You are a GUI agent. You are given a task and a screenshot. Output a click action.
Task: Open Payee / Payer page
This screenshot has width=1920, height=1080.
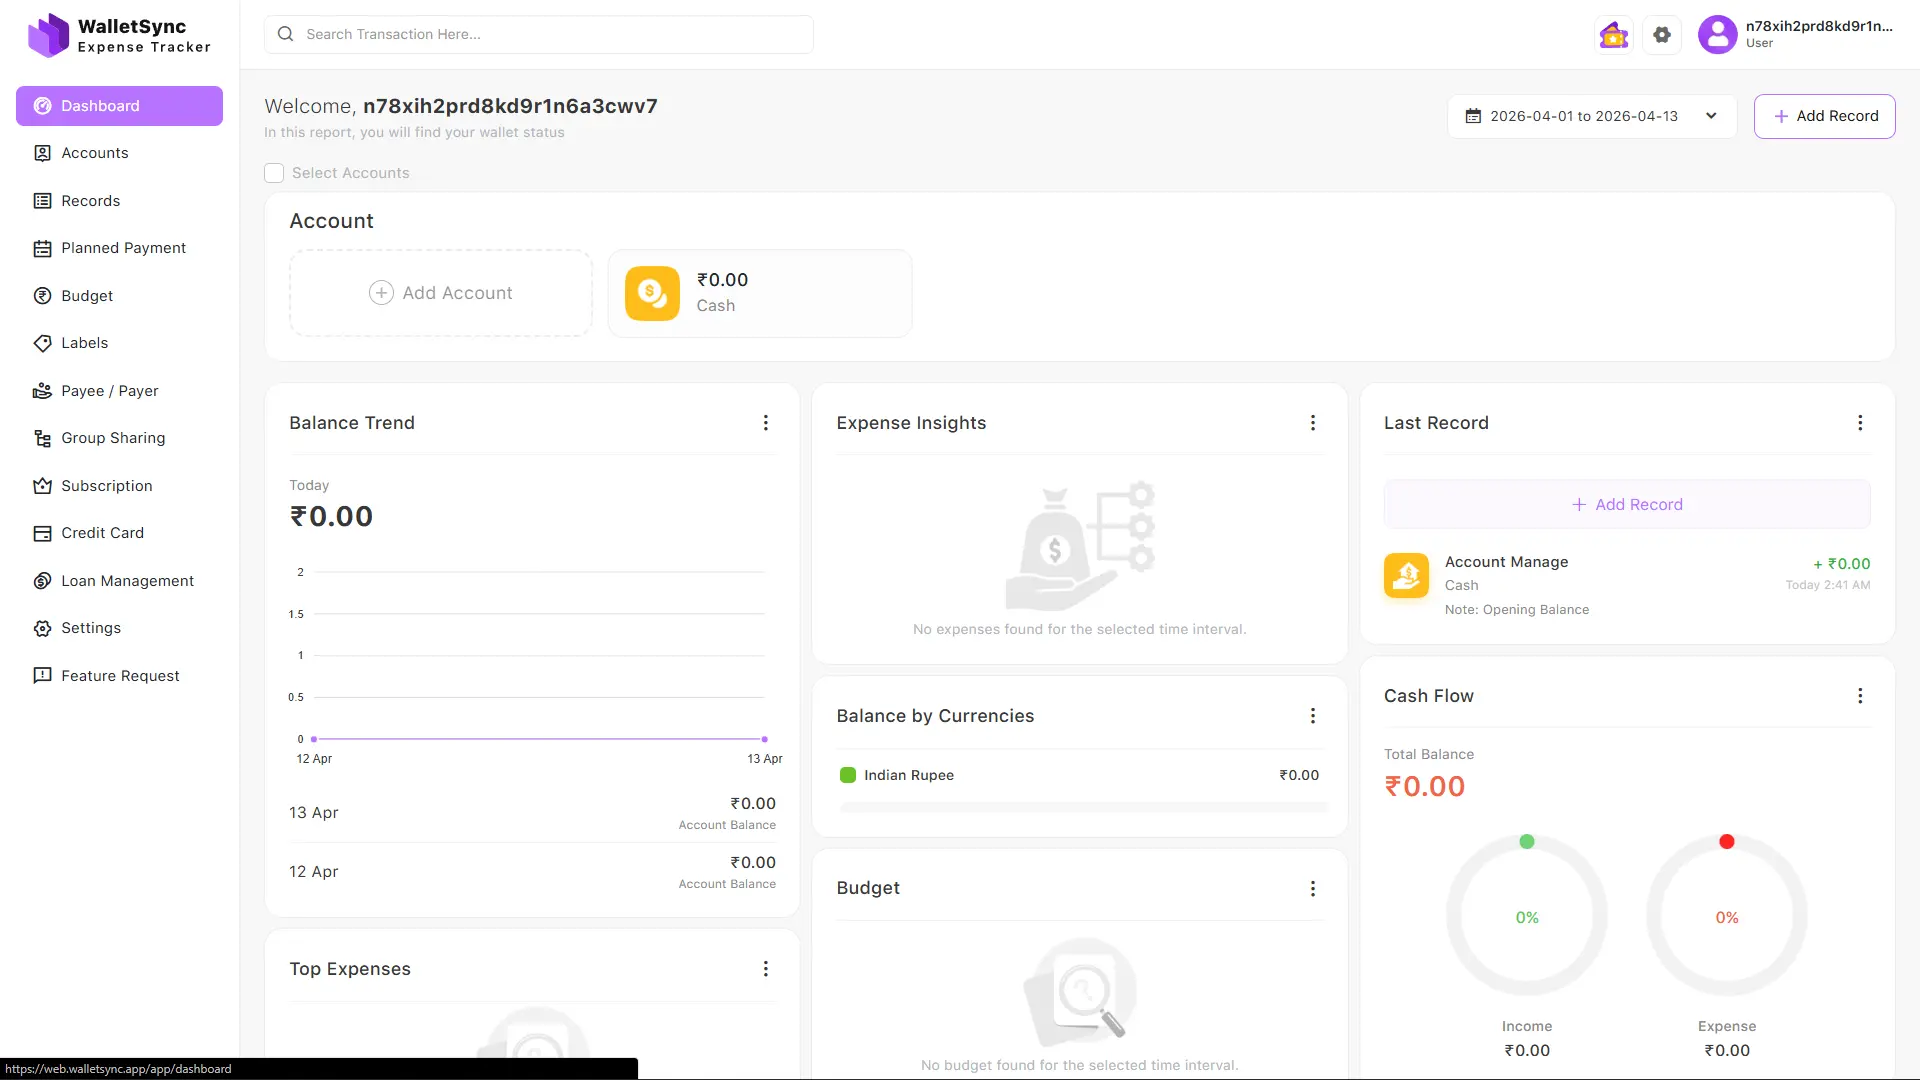tap(119, 391)
